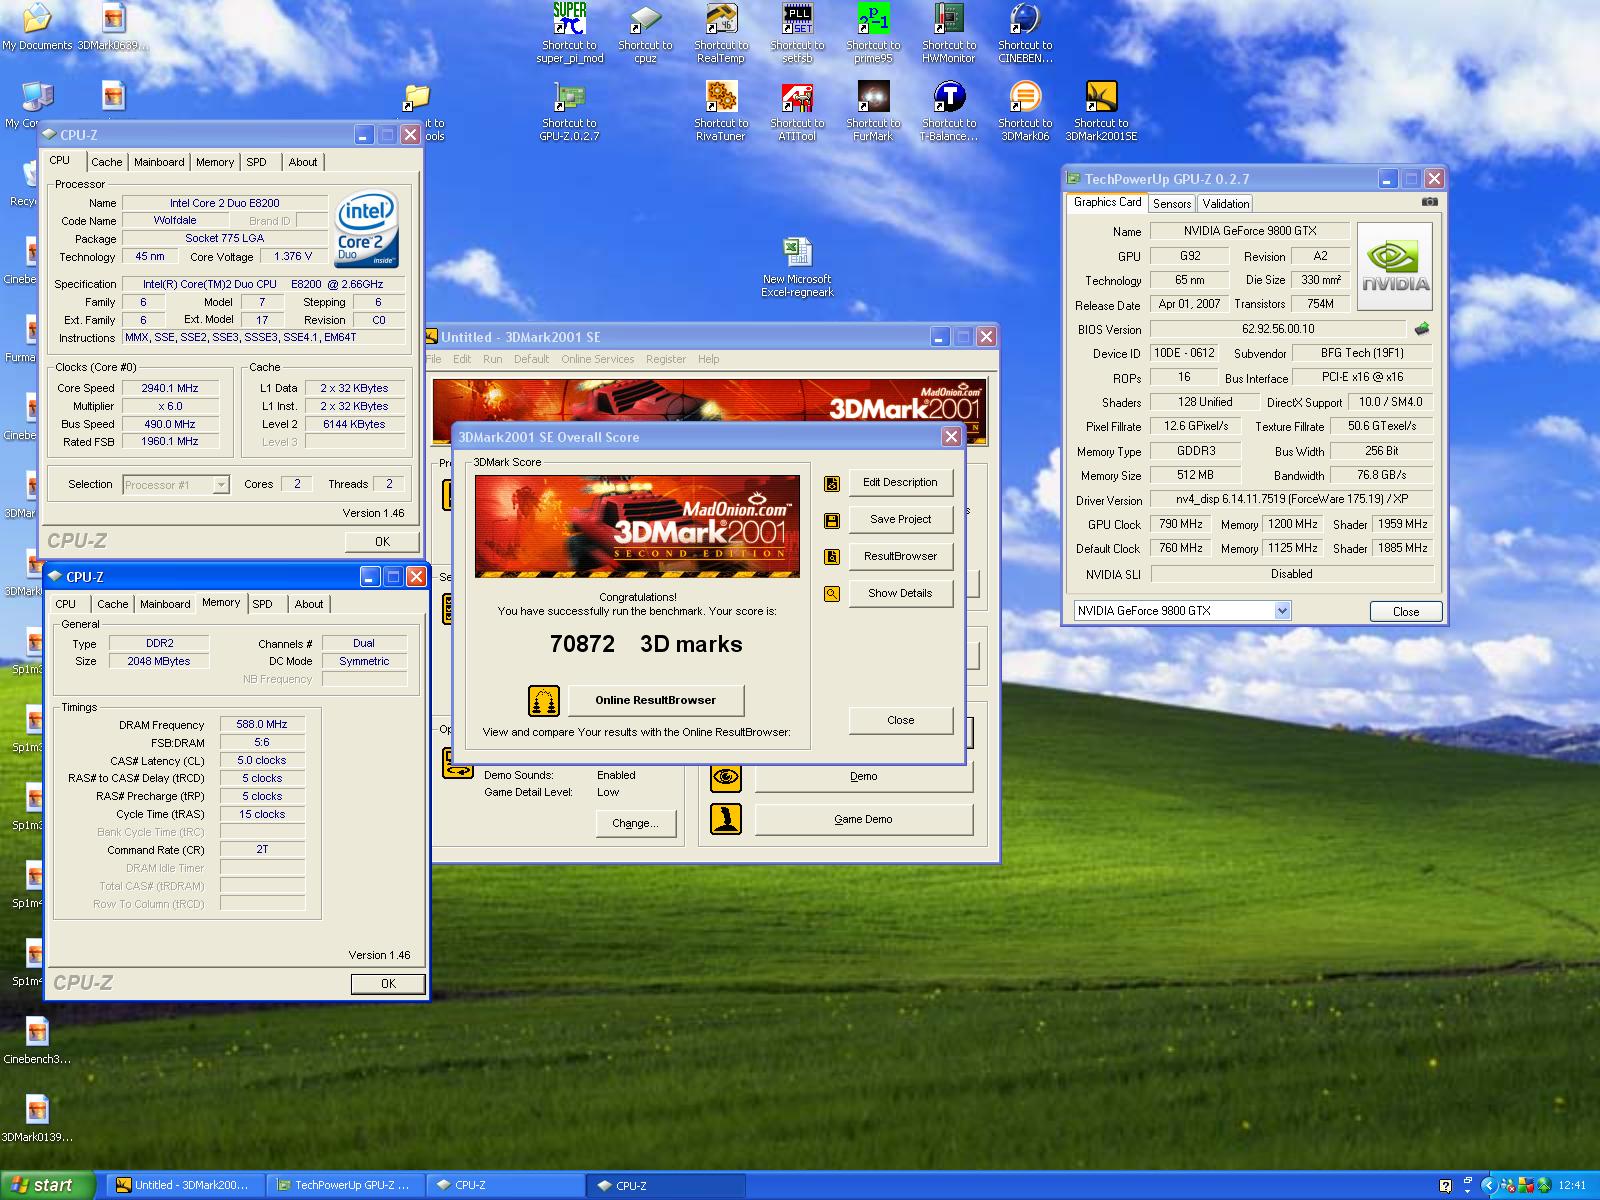Click the Edit Description icon in score dialog
Viewport: 1600px width, 1200px height.
(832, 483)
